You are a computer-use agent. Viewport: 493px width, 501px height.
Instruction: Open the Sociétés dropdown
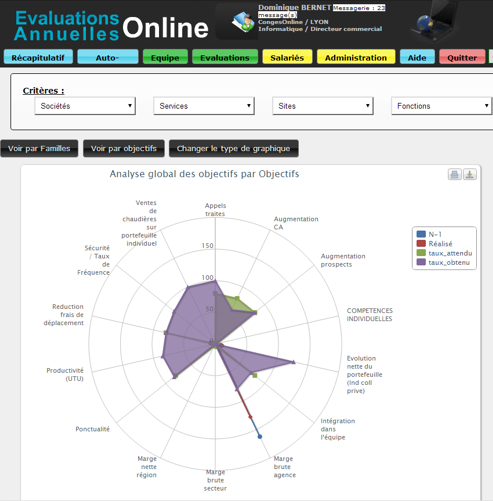pyautogui.click(x=85, y=106)
